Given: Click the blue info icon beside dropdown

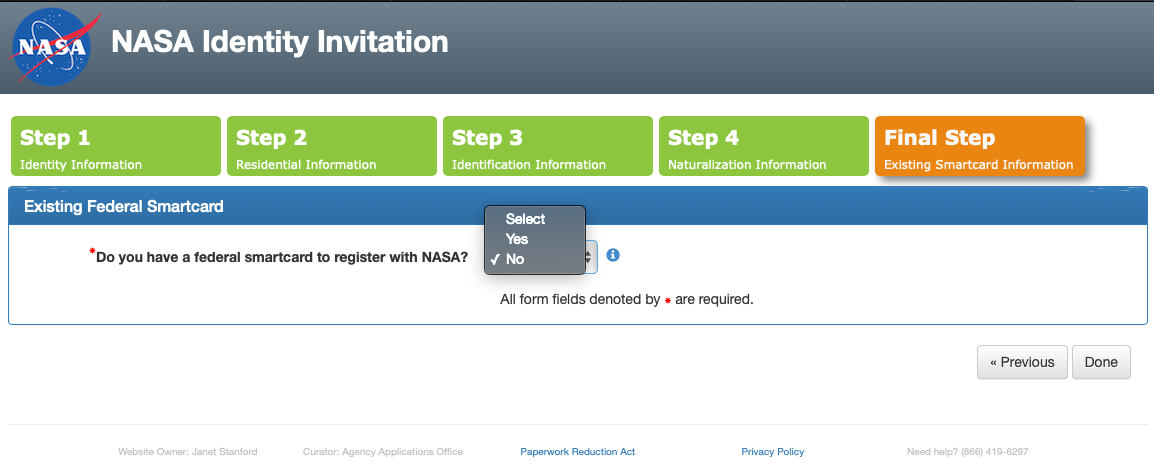Looking at the screenshot, I should [613, 255].
